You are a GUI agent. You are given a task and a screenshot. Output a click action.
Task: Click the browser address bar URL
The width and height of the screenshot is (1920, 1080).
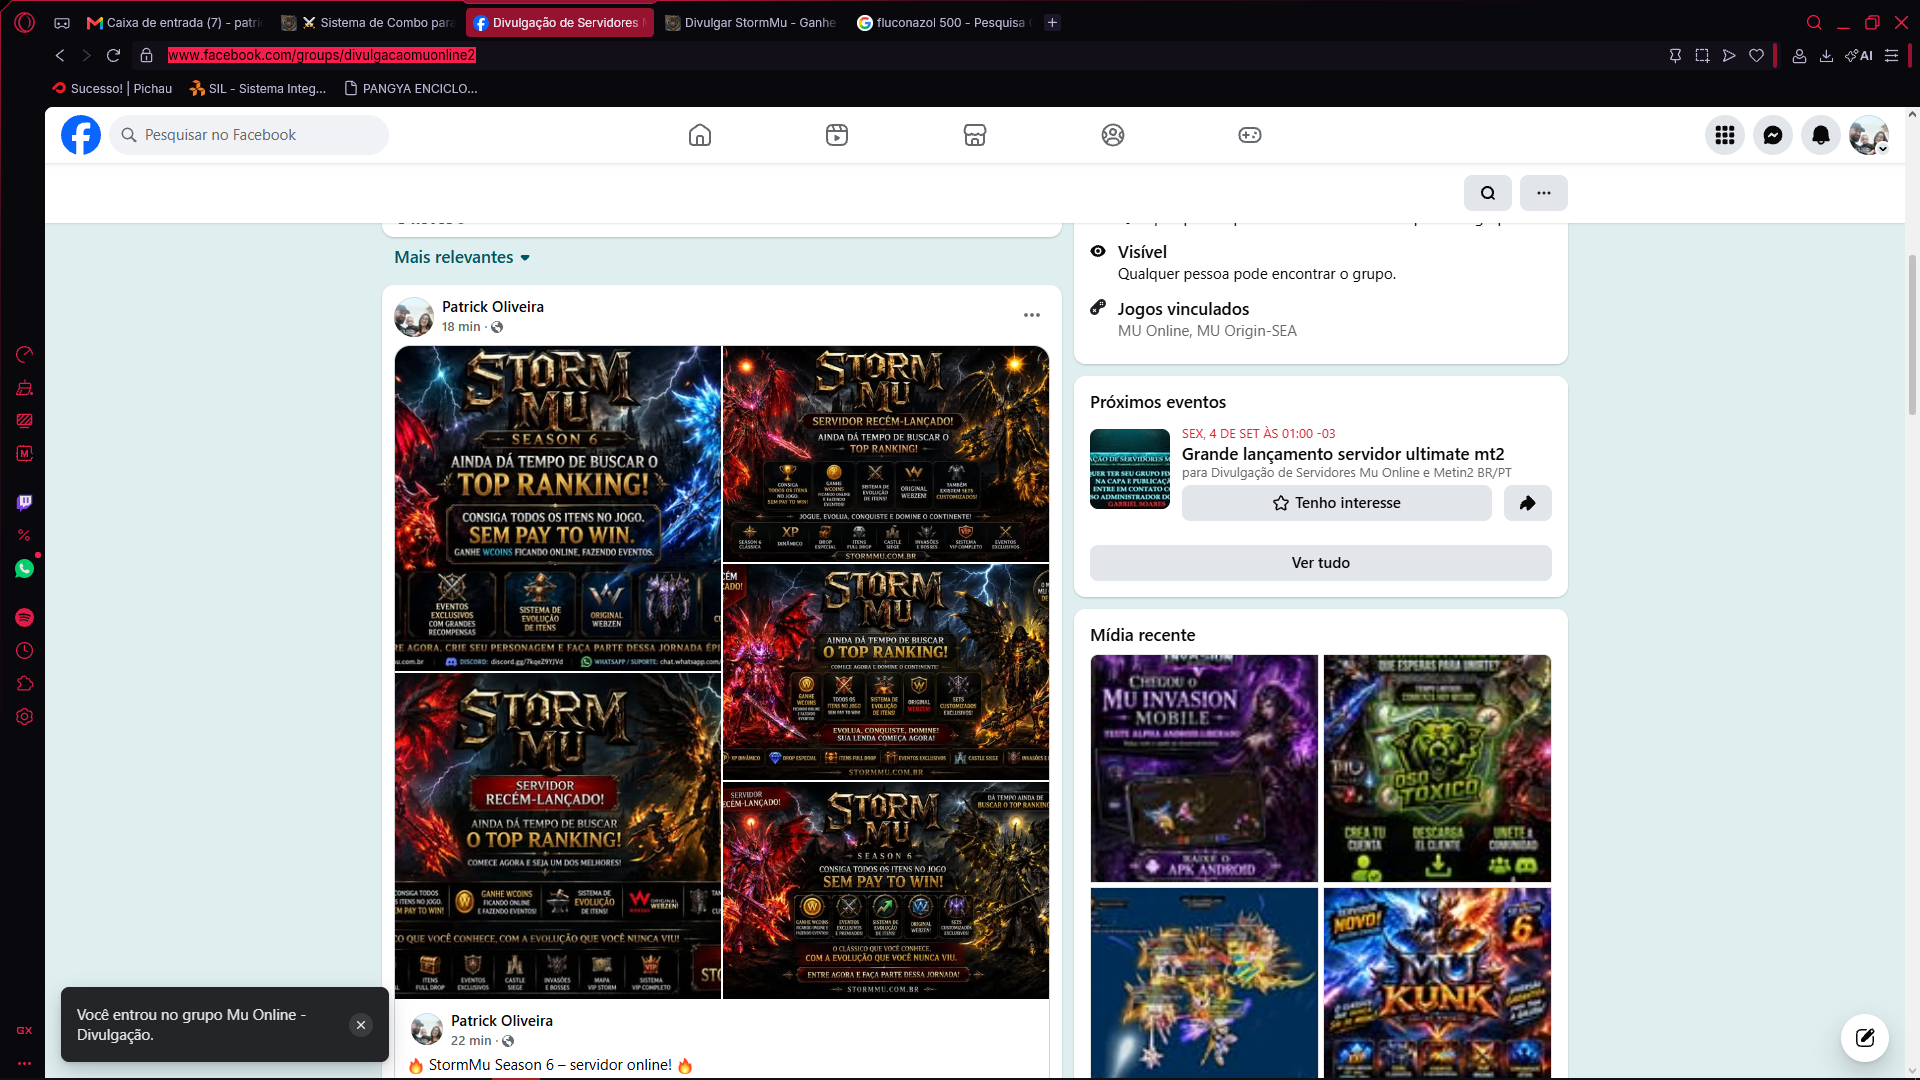pos(321,56)
